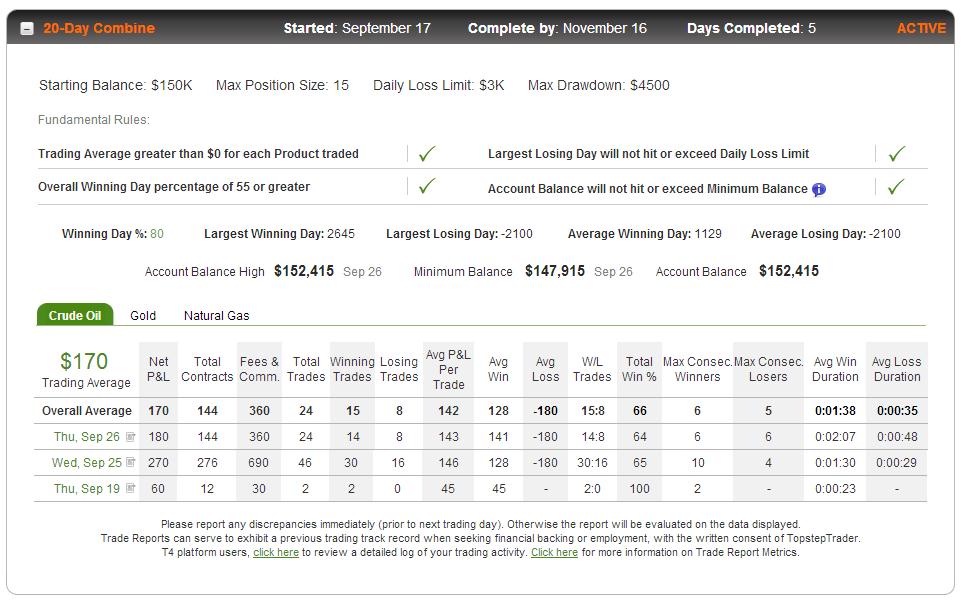Image resolution: width=961 pixels, height=604 pixels.
Task: Open the T4 platform 'click here' link
Action: (x=276, y=553)
